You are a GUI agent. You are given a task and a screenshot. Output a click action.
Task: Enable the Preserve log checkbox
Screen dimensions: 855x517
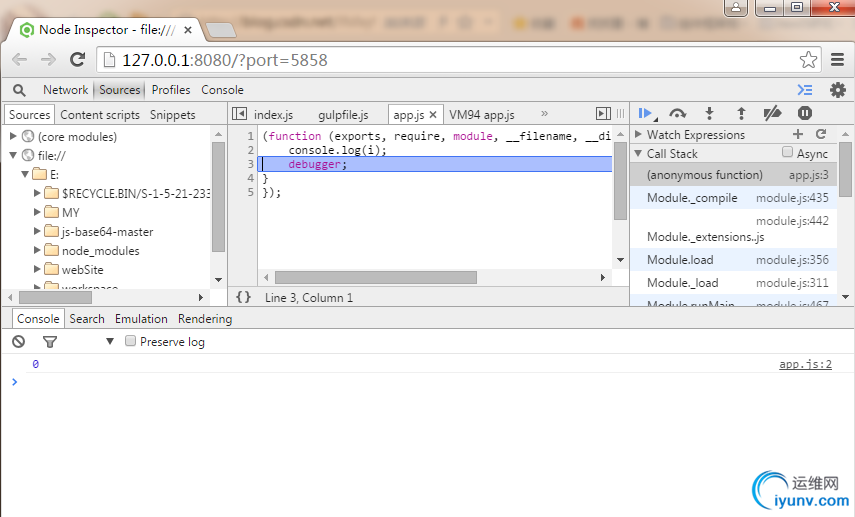[x=130, y=341]
